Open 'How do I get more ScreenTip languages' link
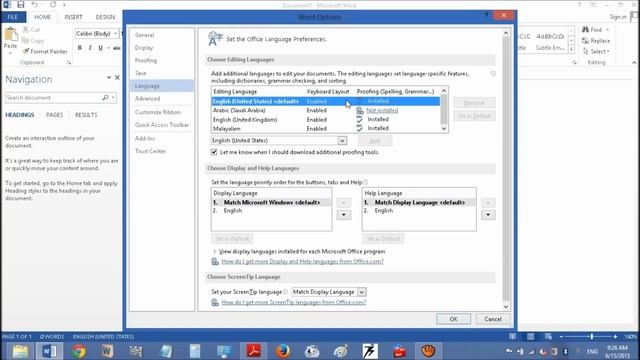 point(294,302)
